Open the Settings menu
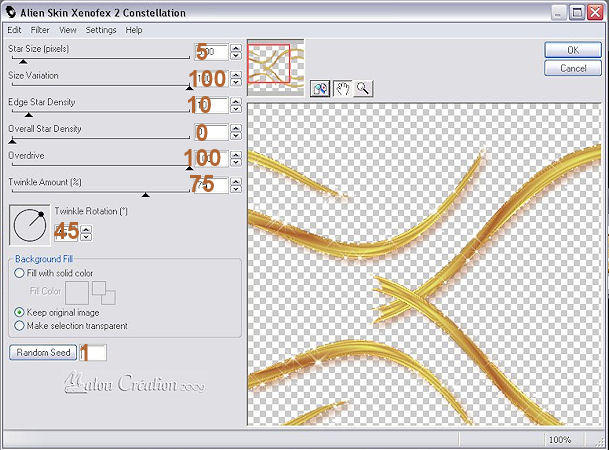 101,30
